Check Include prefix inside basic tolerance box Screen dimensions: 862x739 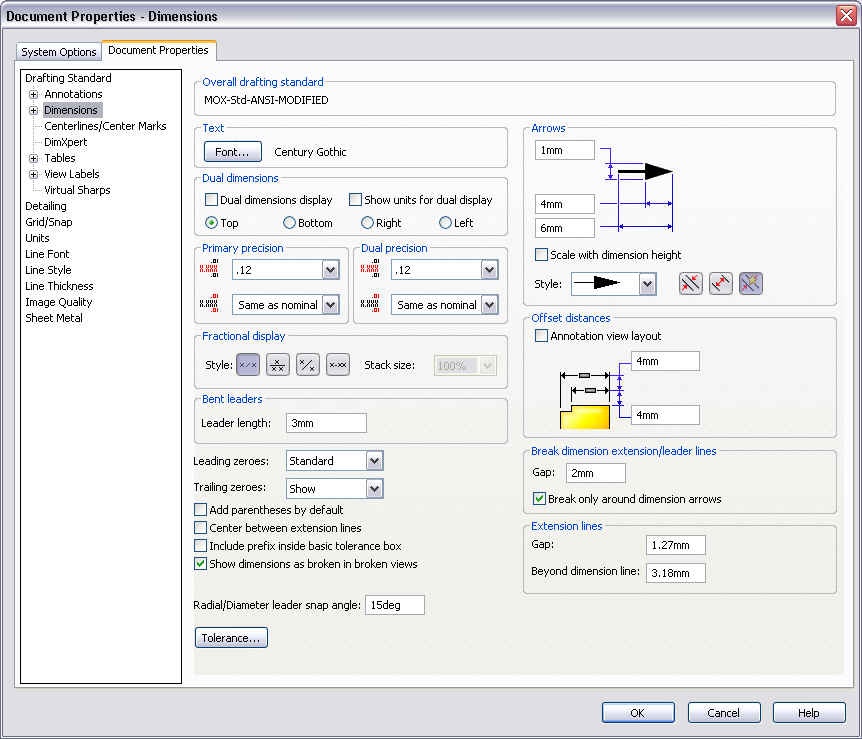click(x=201, y=546)
